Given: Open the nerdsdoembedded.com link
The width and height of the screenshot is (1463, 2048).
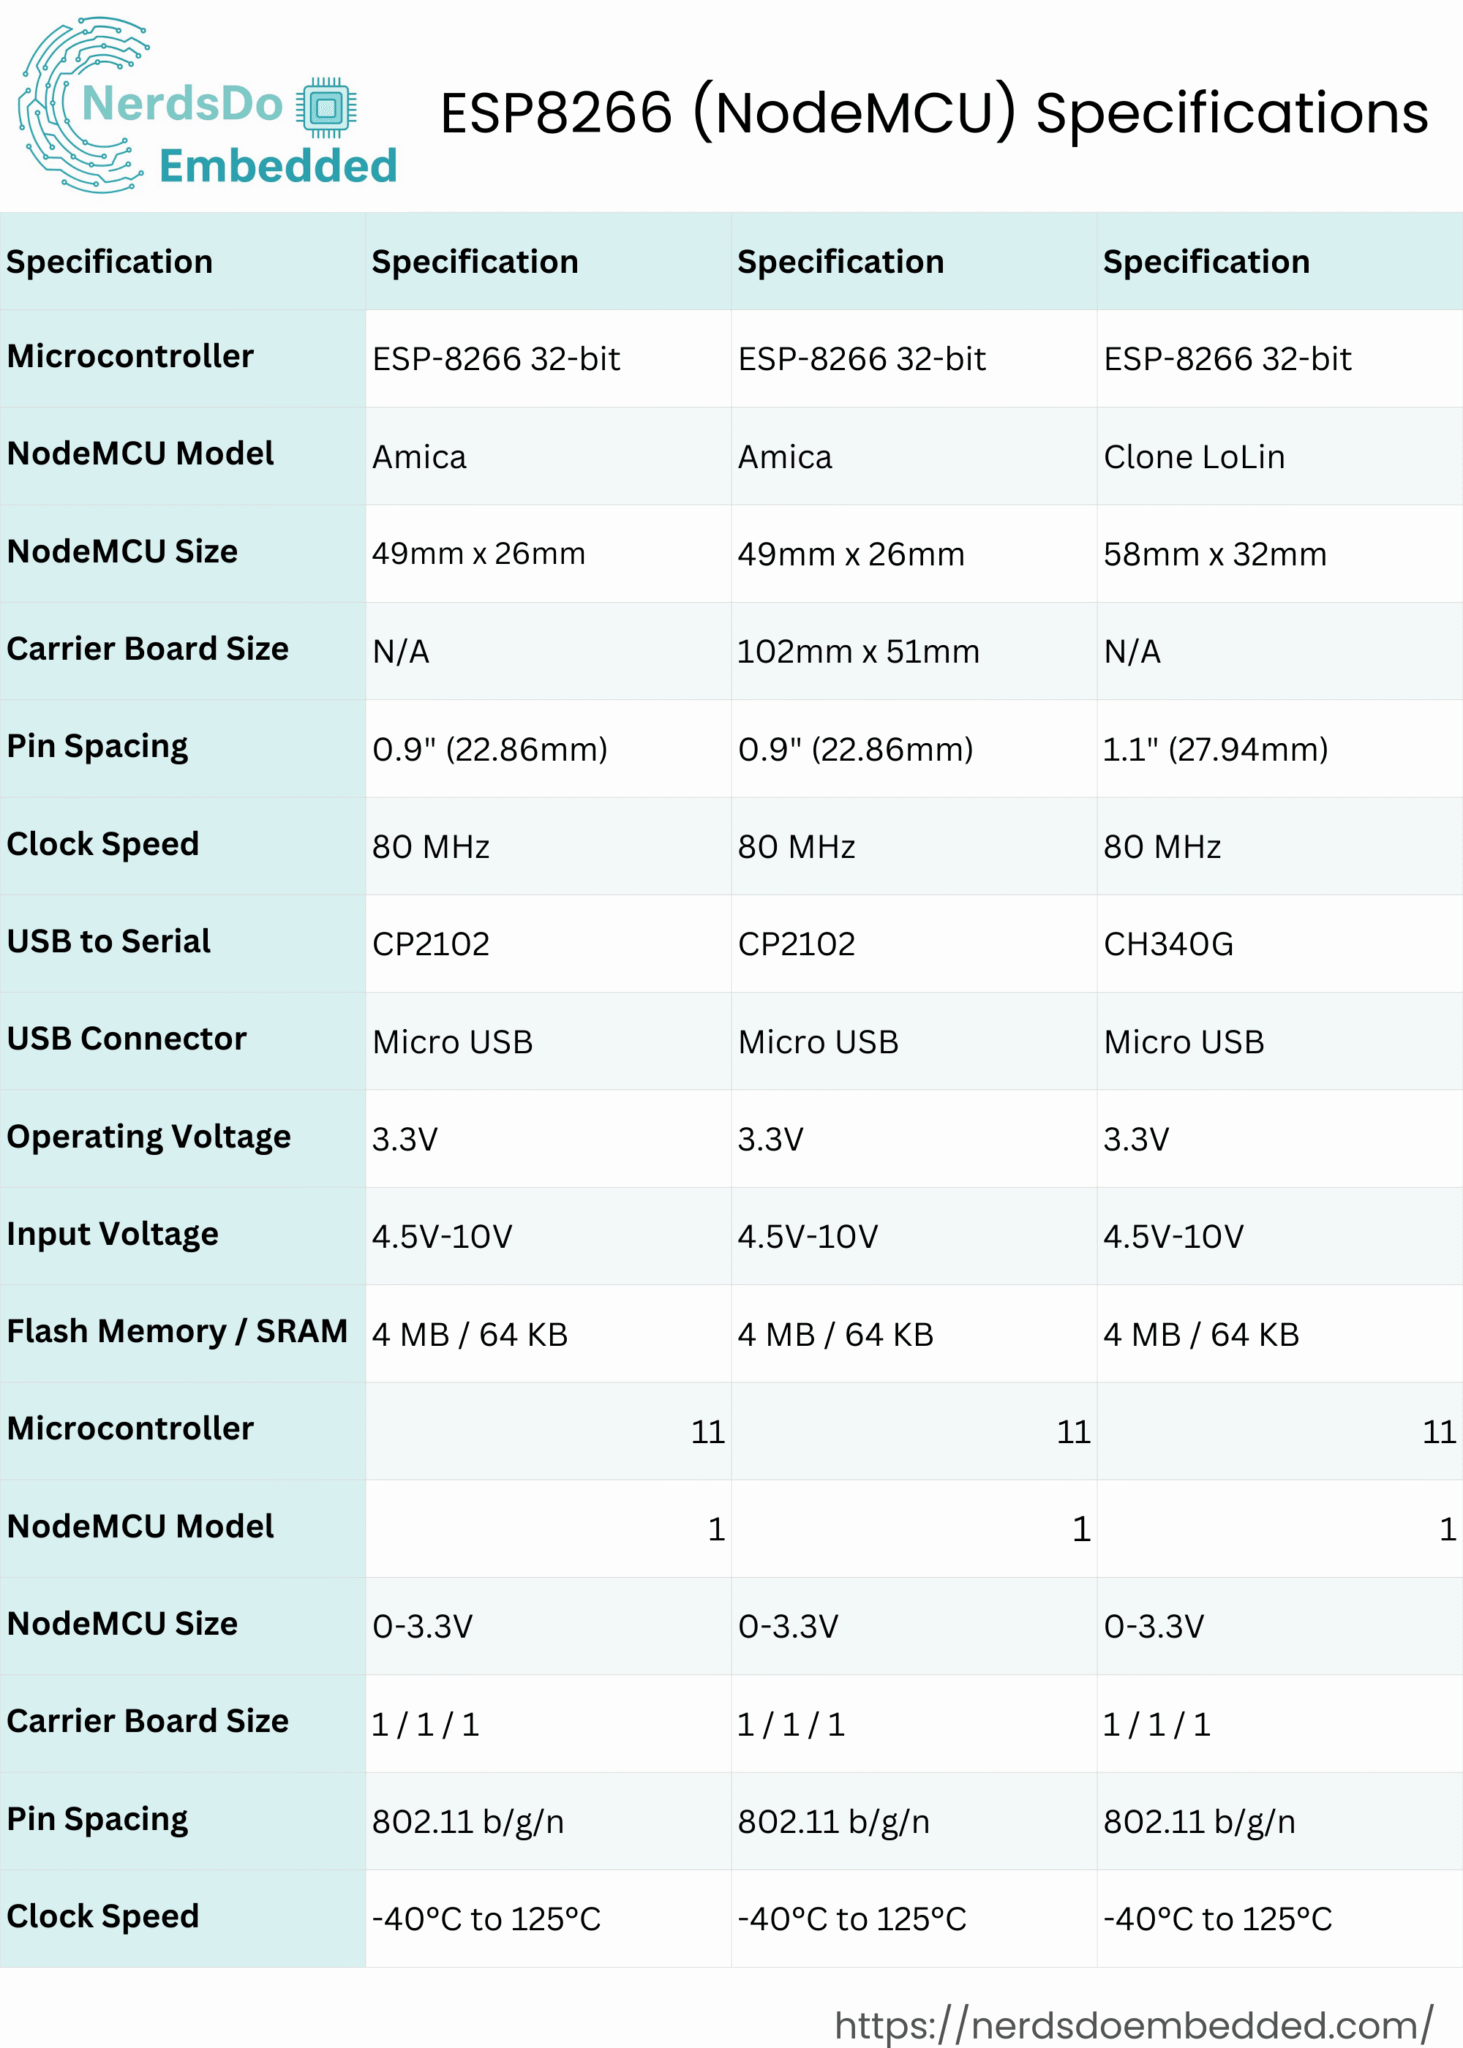Looking at the screenshot, I should (1133, 2025).
